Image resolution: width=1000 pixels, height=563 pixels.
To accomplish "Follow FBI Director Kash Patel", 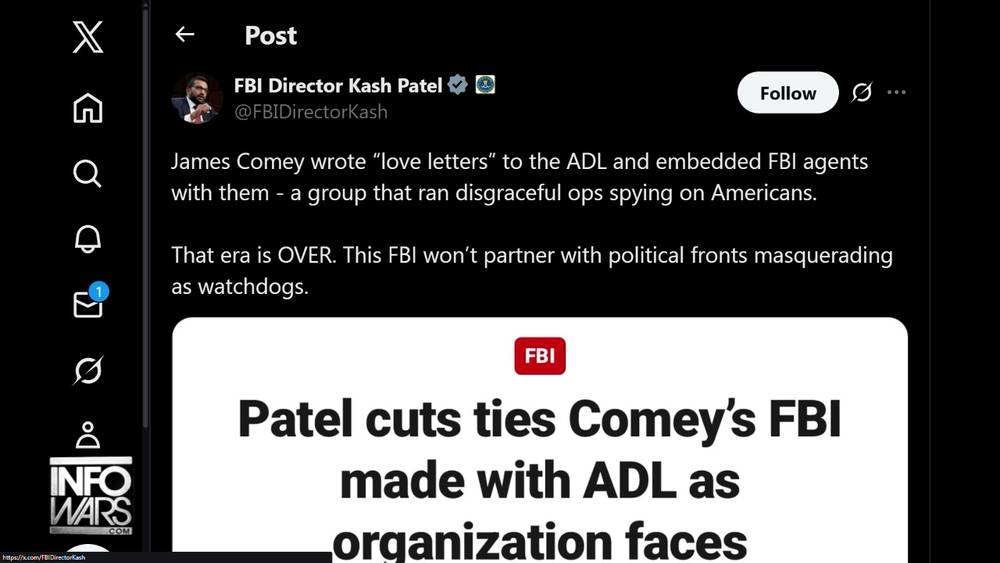I will tap(787, 93).
